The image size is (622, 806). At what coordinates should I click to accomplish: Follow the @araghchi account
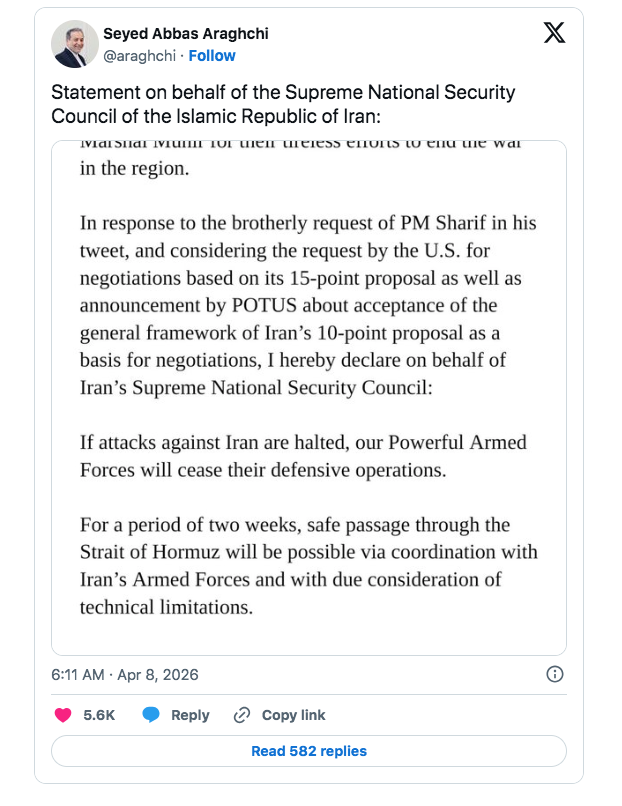(x=212, y=56)
